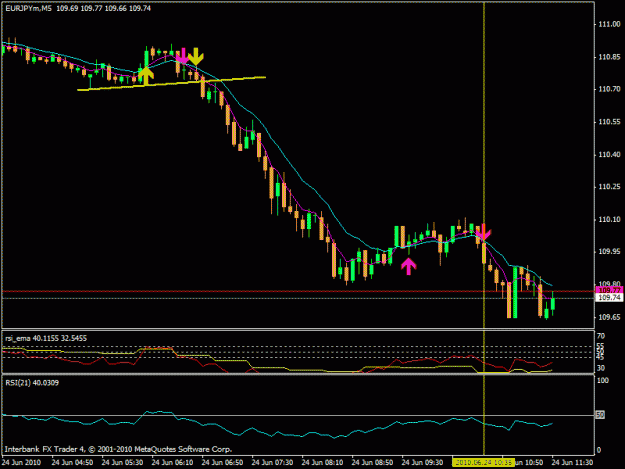This screenshot has height=469, width=625.
Task: Select the magenta down arrow on the vertical line
Action: tap(483, 232)
